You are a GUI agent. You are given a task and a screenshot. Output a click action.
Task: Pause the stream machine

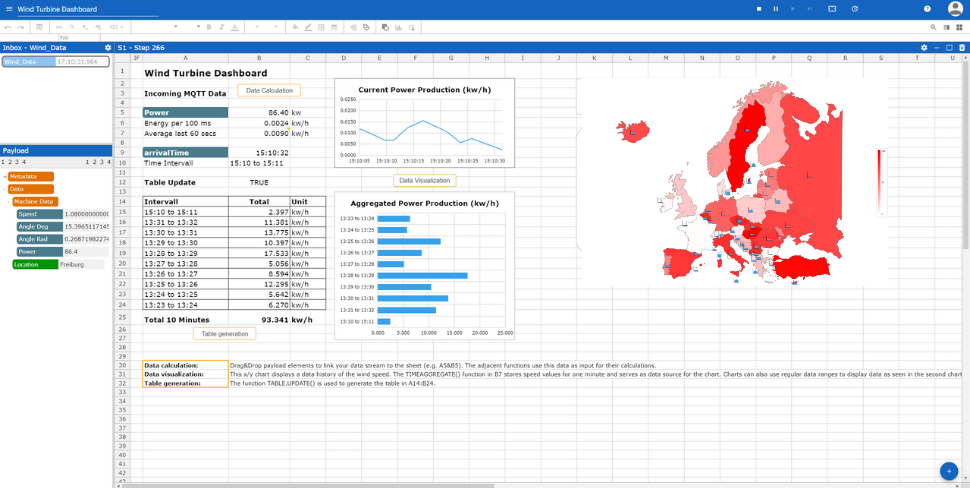[775, 9]
